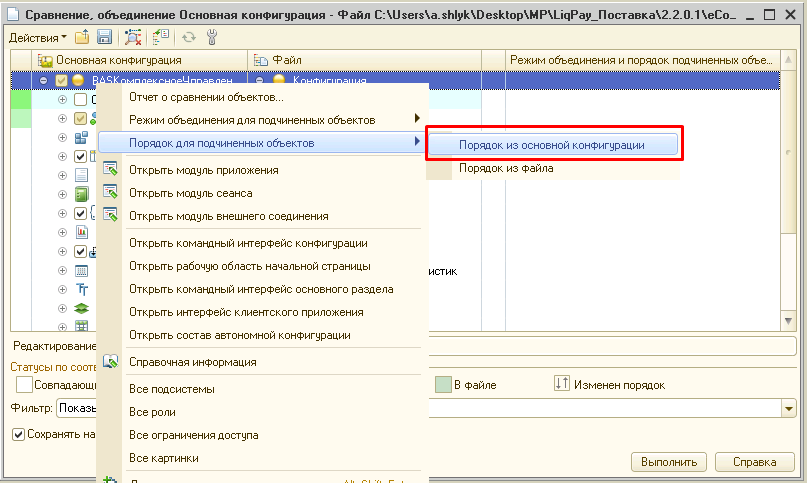
Task: Toggle the Совпадающ... status checkbox
Action: (x=24, y=385)
